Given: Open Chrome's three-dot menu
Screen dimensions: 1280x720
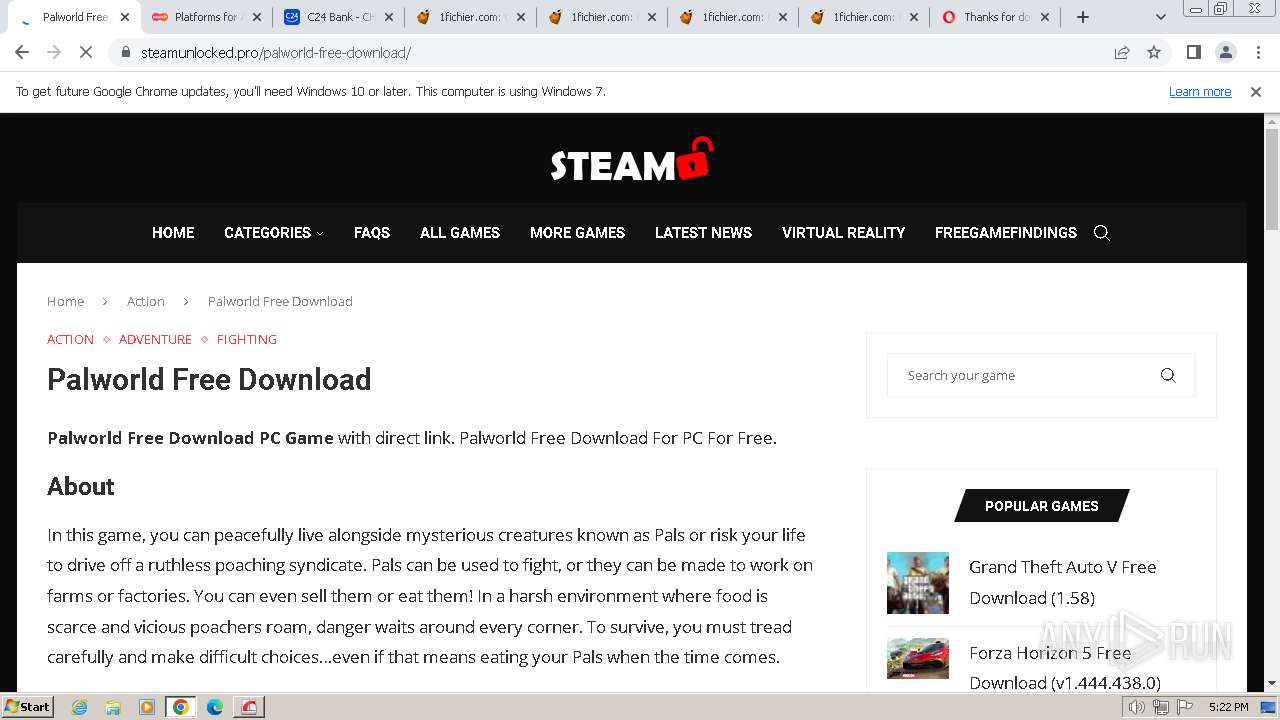Looking at the screenshot, I should point(1258,52).
